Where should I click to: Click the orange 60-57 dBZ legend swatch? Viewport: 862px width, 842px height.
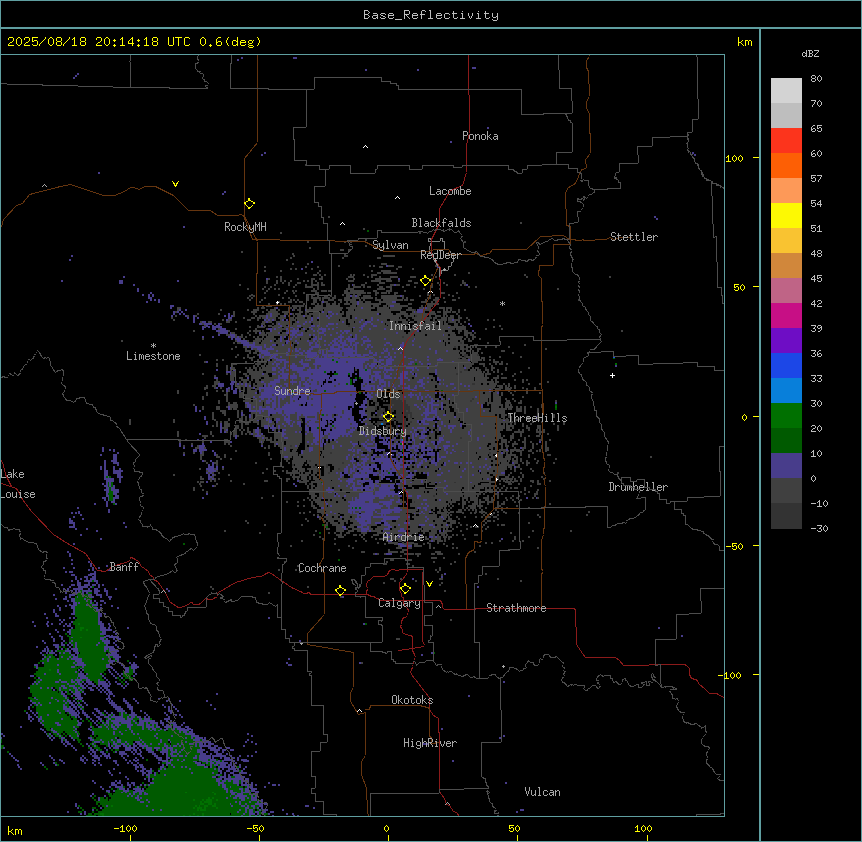tap(786, 165)
